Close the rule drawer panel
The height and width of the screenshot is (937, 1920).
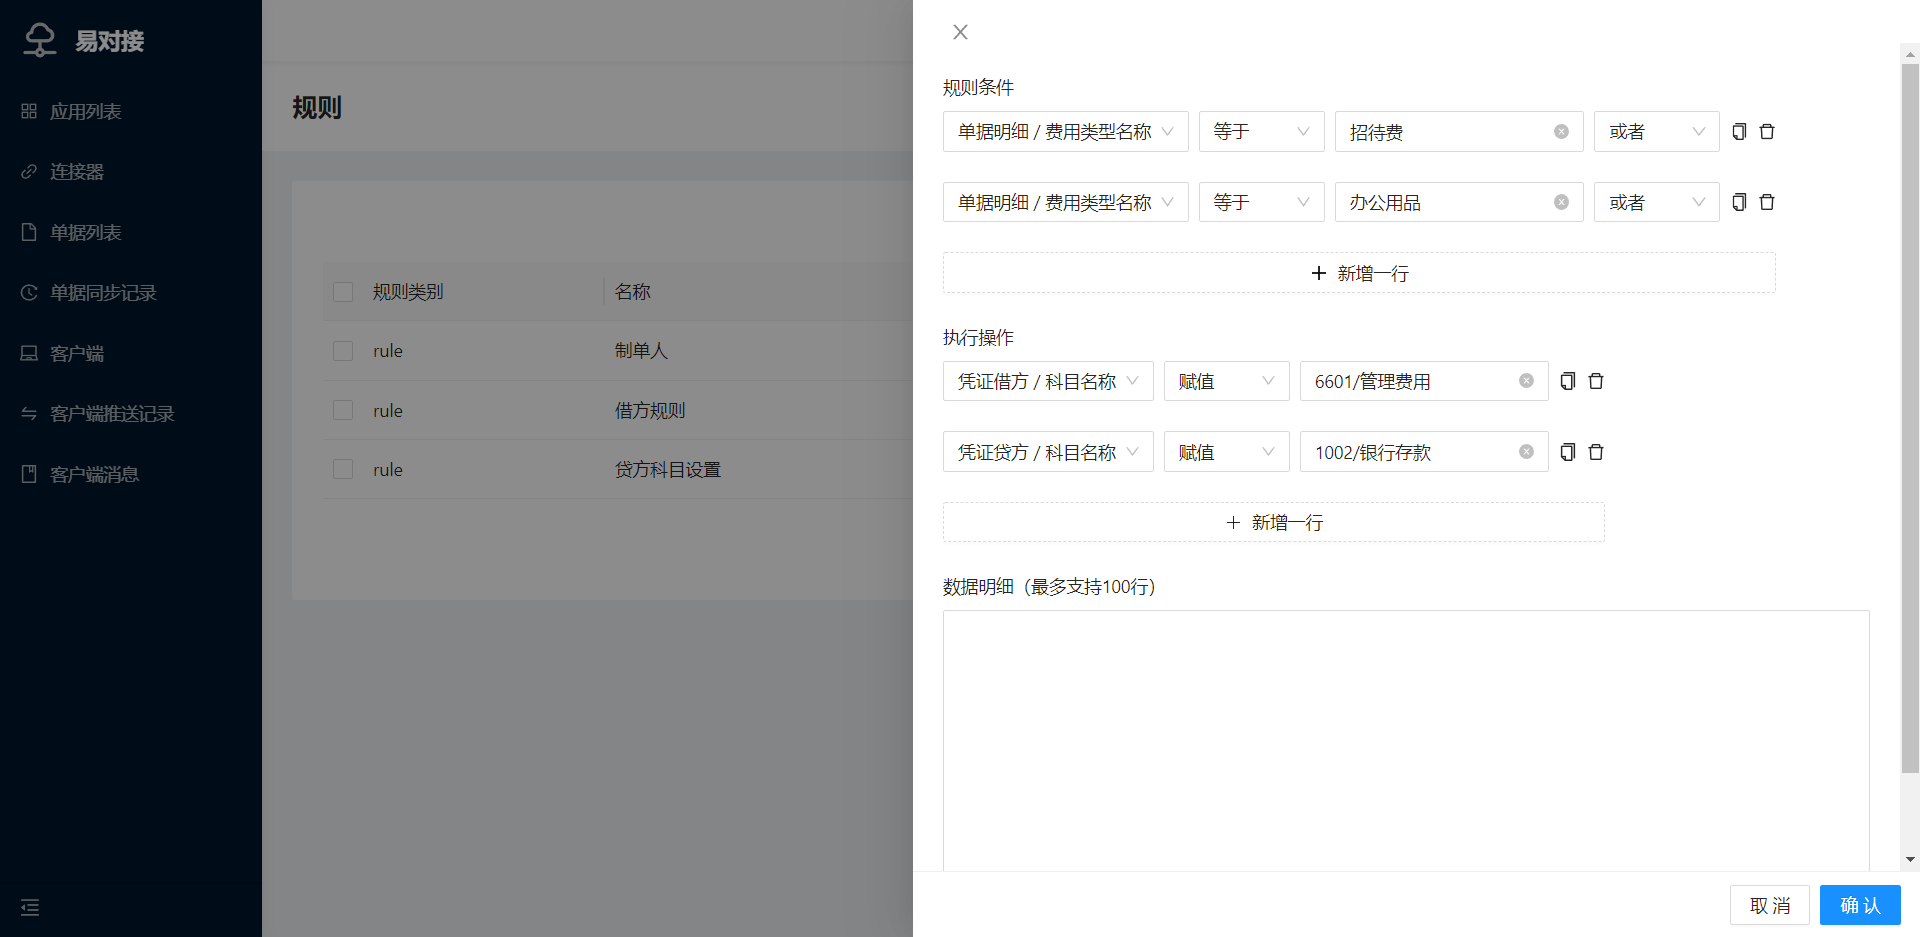[x=960, y=32]
